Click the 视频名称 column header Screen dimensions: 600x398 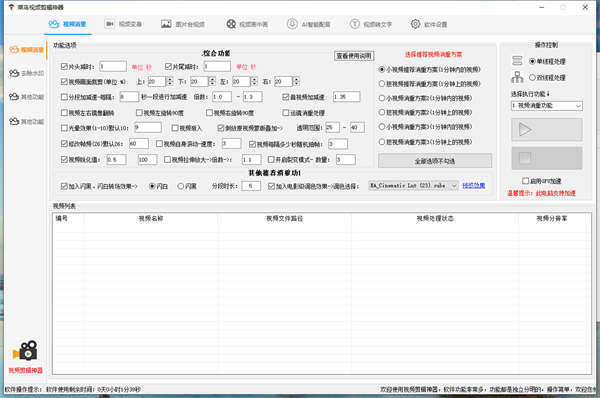coord(151,219)
